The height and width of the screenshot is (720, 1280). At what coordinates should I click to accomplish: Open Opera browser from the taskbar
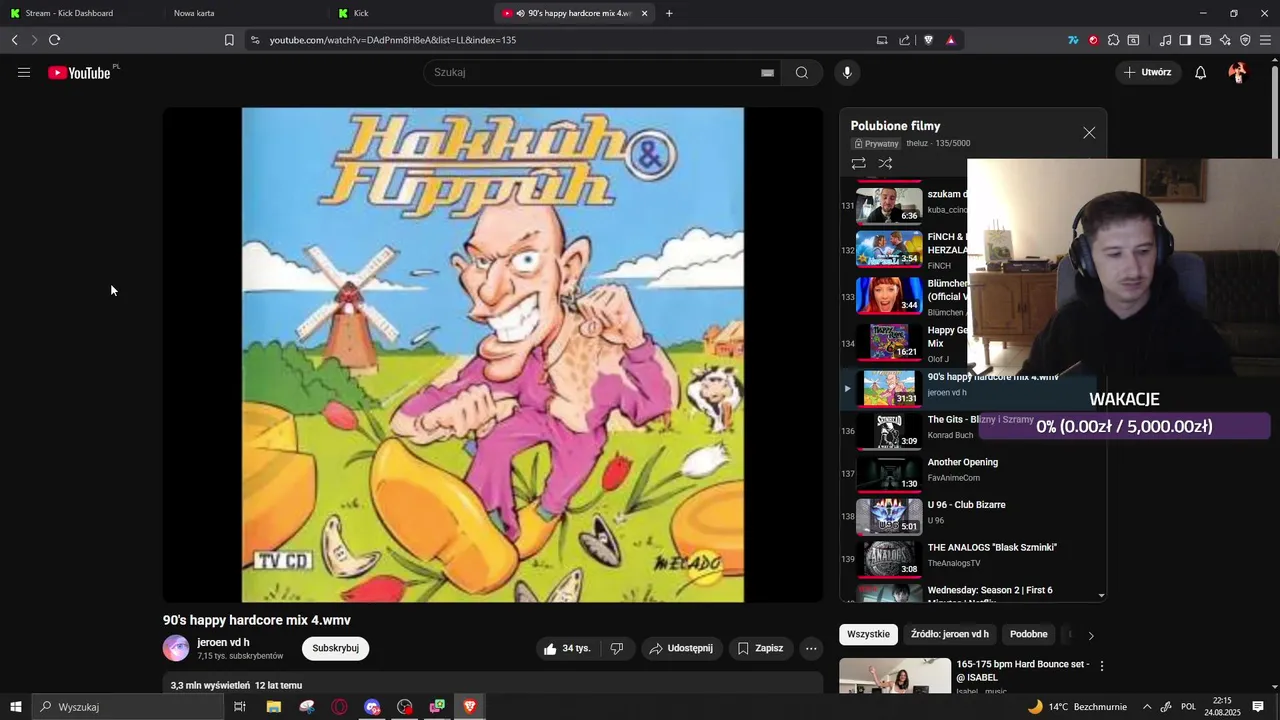pos(339,707)
